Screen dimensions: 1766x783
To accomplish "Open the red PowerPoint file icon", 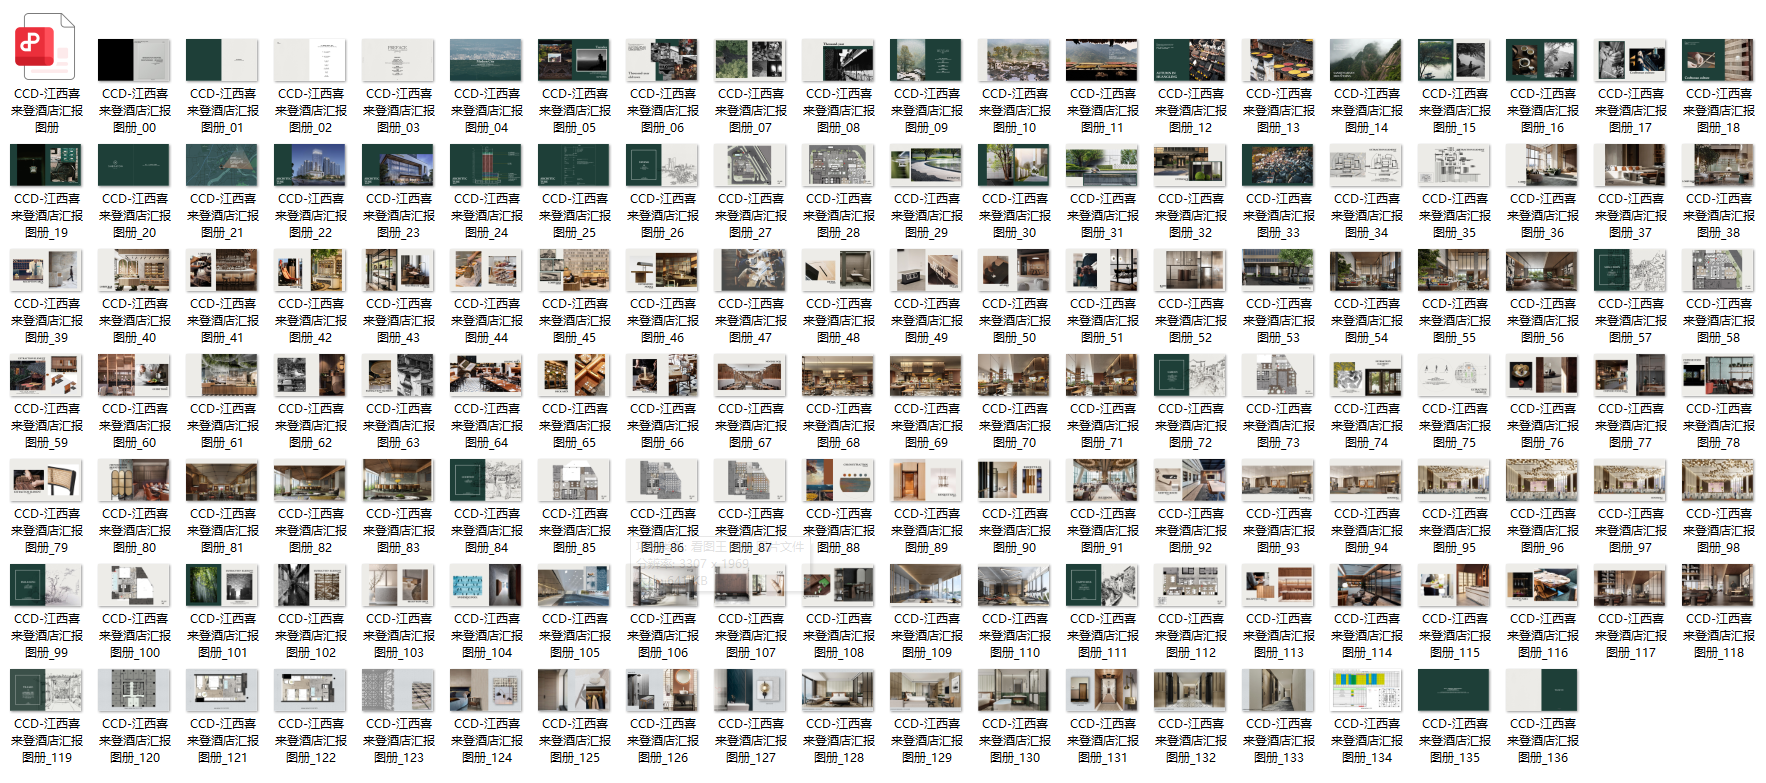I will 46,46.
